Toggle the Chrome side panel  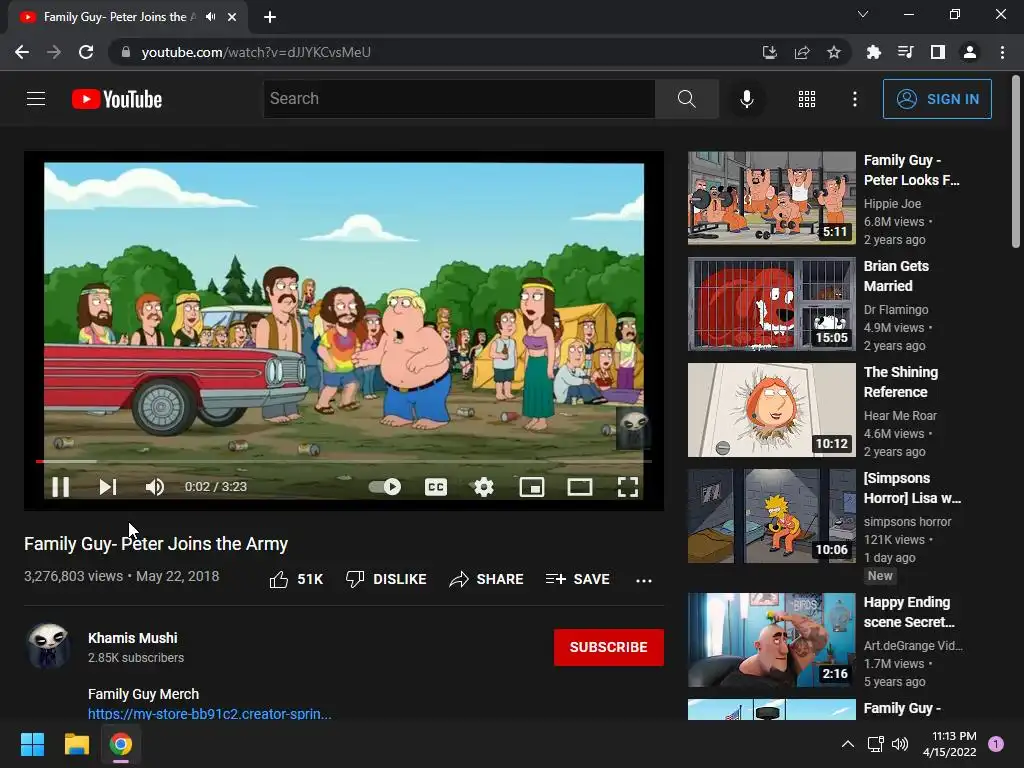(x=938, y=52)
